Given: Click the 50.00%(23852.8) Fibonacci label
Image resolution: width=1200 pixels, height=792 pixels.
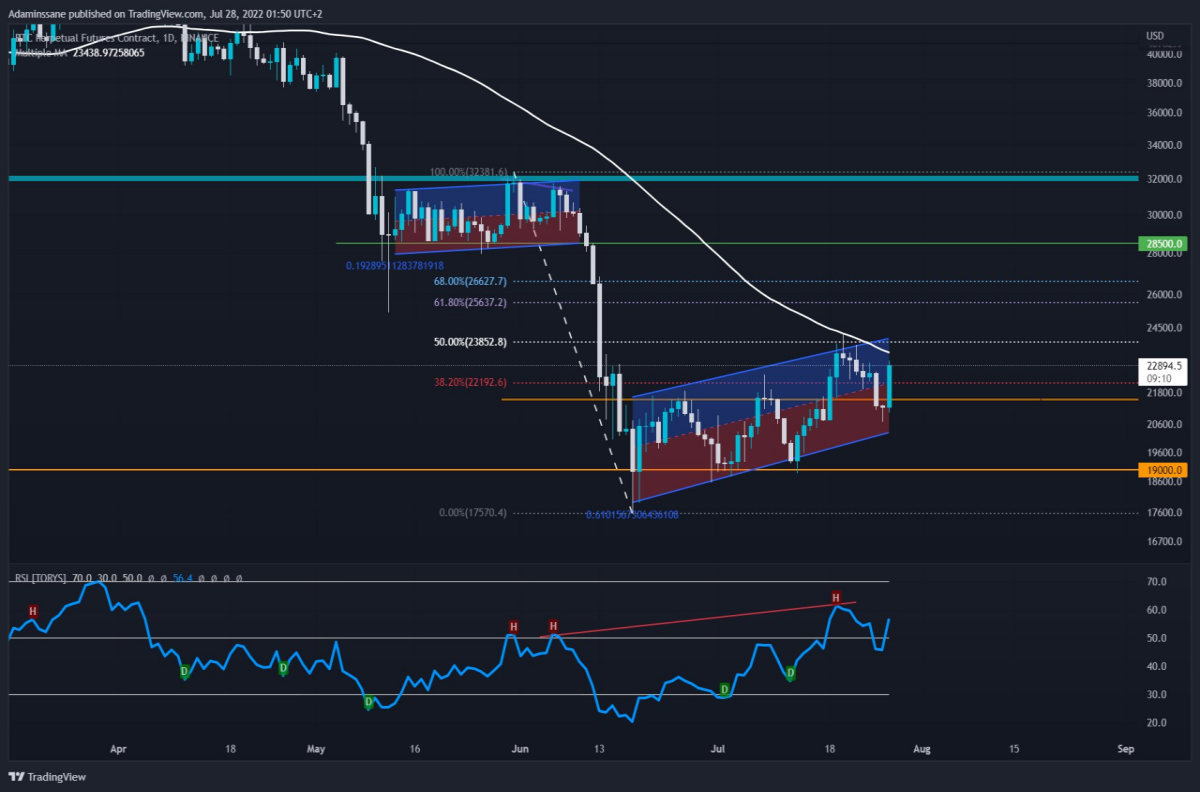Looking at the screenshot, I should [470, 342].
